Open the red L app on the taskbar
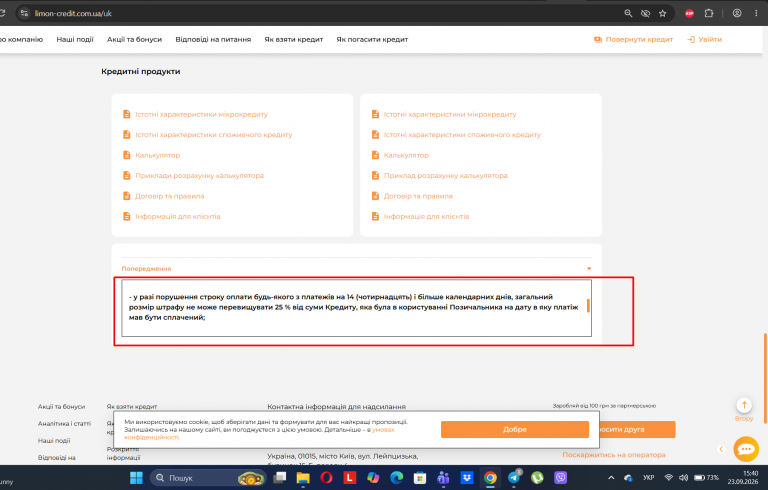Screen dimensions: 768x490 [x=350, y=478]
